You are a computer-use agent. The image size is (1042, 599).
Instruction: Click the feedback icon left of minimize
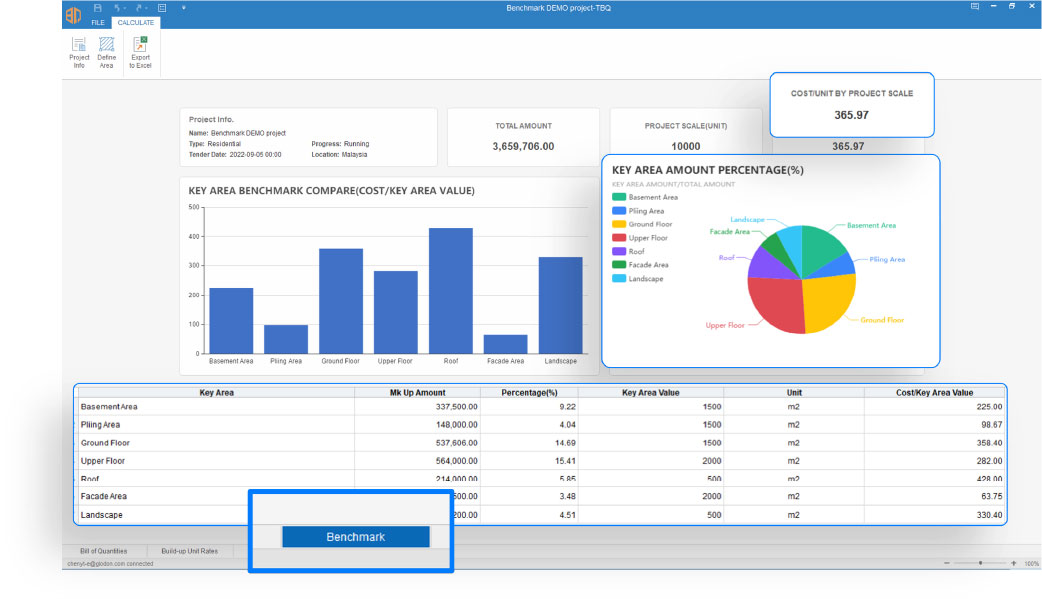(x=975, y=7)
